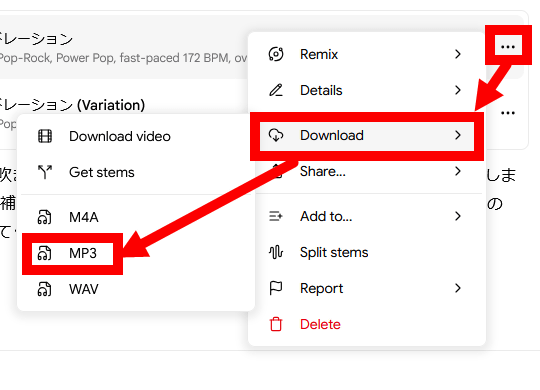Click the Get stems branching icon

45,172
